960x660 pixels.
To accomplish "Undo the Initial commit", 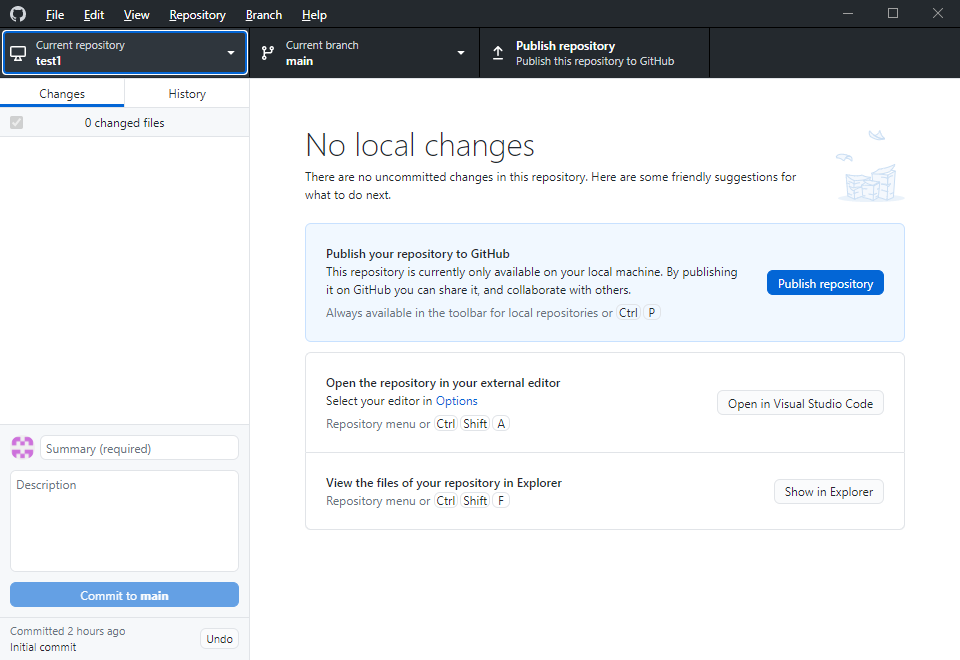I will pyautogui.click(x=219, y=639).
